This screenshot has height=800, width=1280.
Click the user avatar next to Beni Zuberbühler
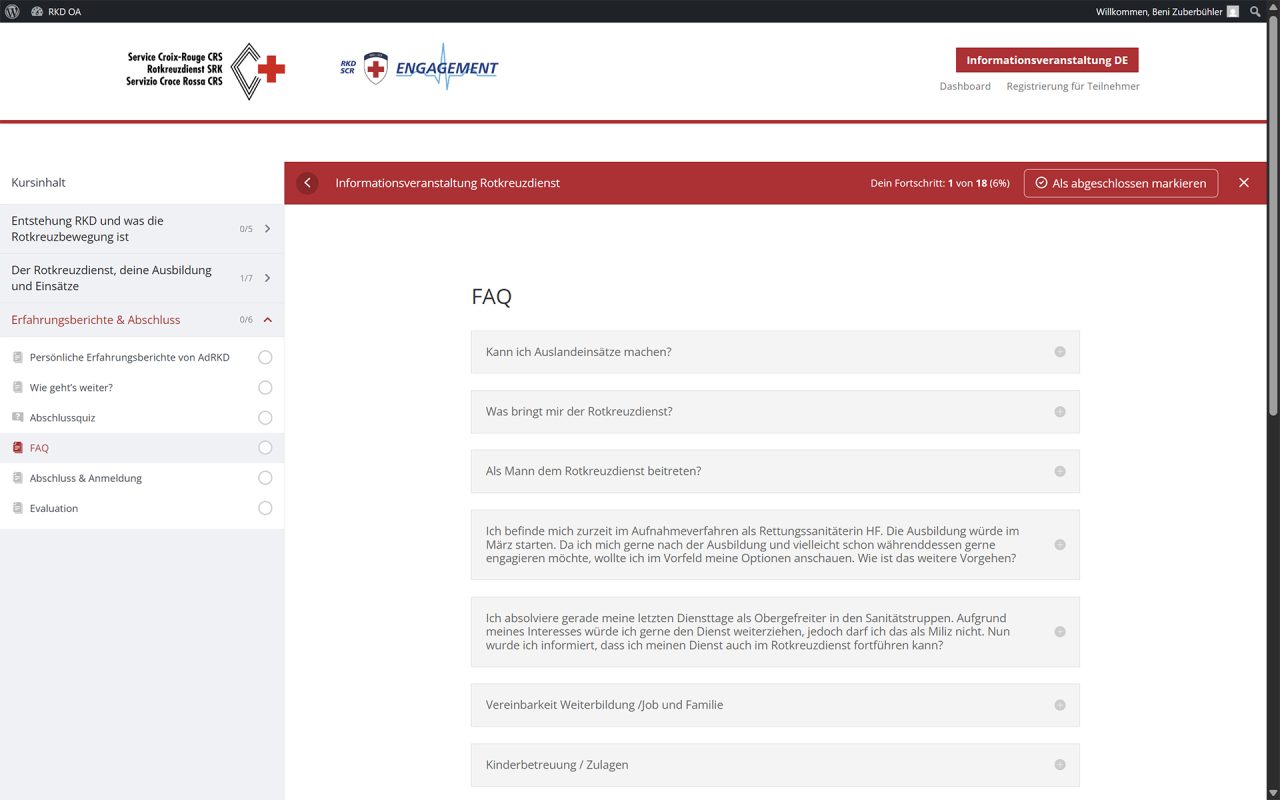pyautogui.click(x=1233, y=11)
